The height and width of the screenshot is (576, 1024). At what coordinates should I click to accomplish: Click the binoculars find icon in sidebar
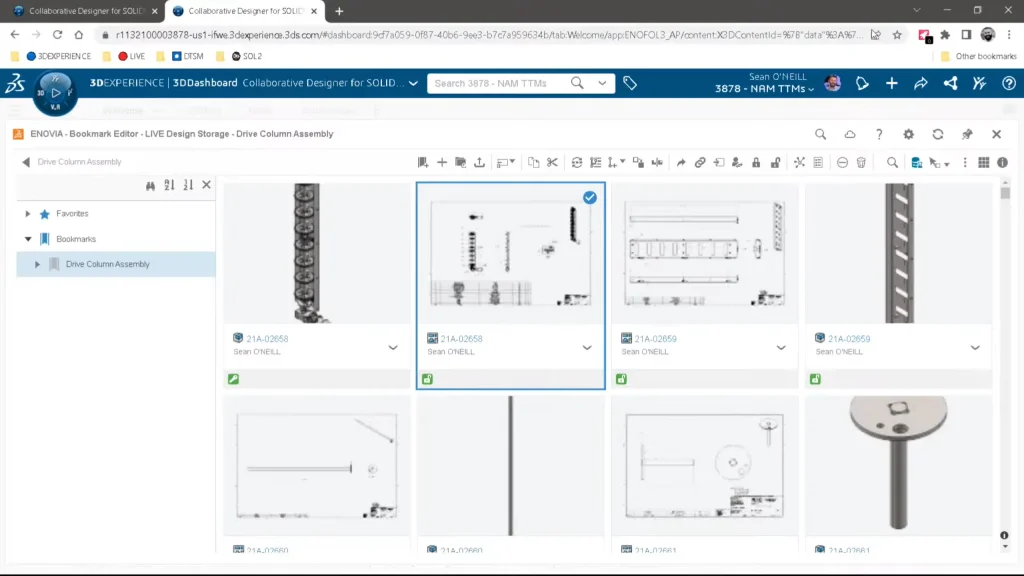[151, 185]
